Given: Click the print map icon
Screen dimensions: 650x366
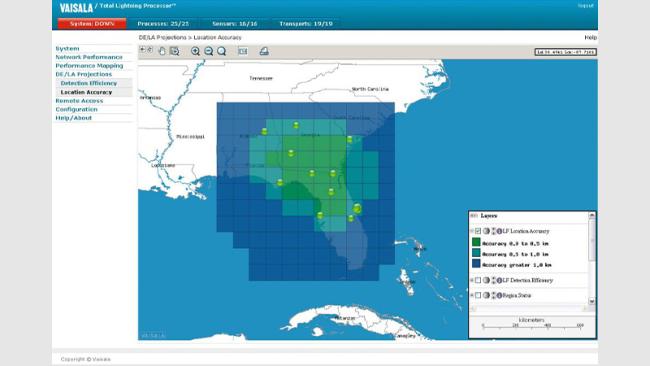Looking at the screenshot, I should 264,51.
